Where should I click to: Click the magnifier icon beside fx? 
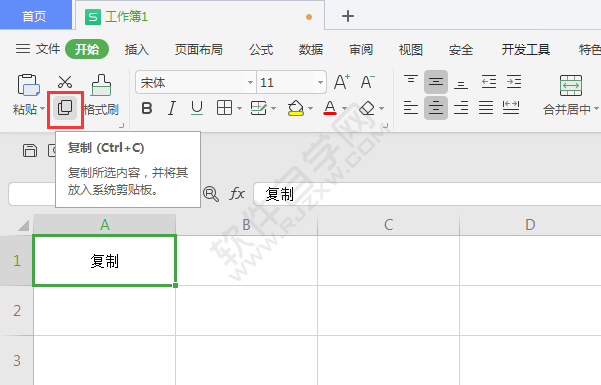coord(211,194)
